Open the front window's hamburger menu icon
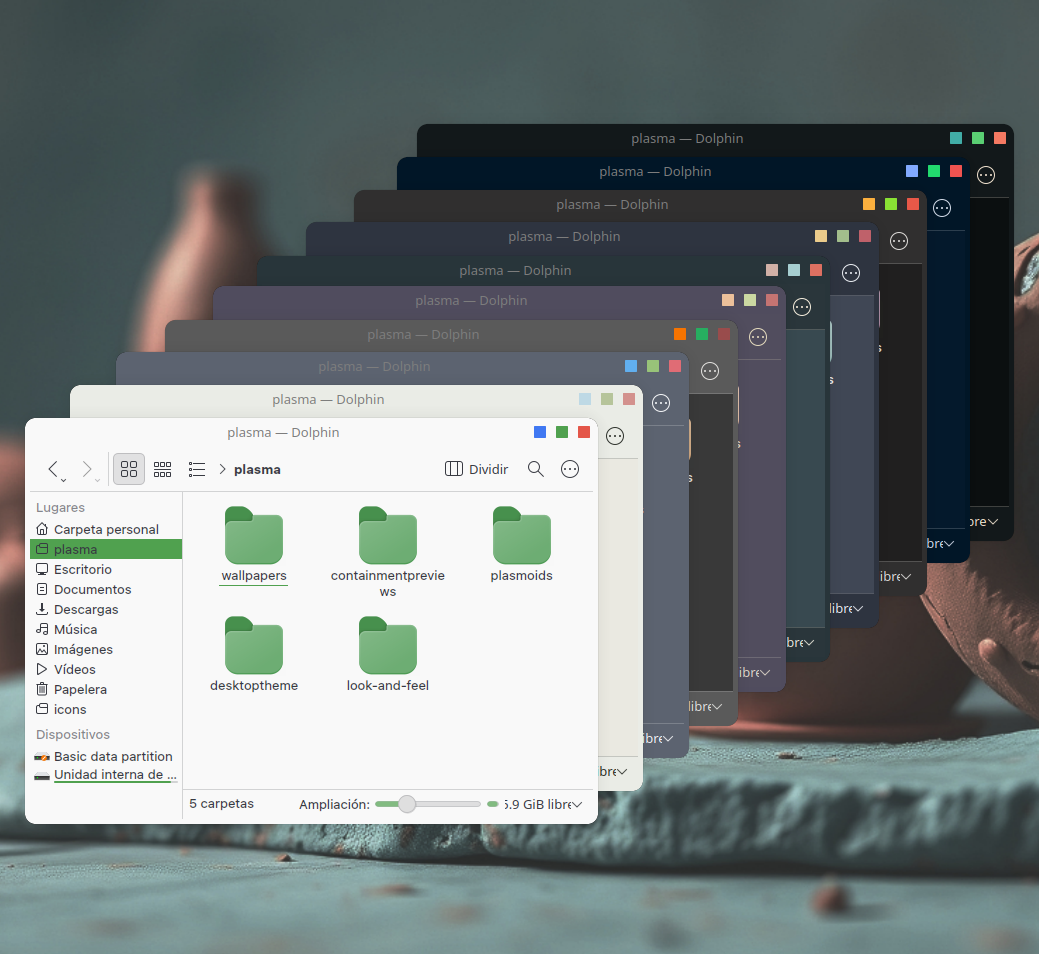The width and height of the screenshot is (1039, 954). coord(570,469)
